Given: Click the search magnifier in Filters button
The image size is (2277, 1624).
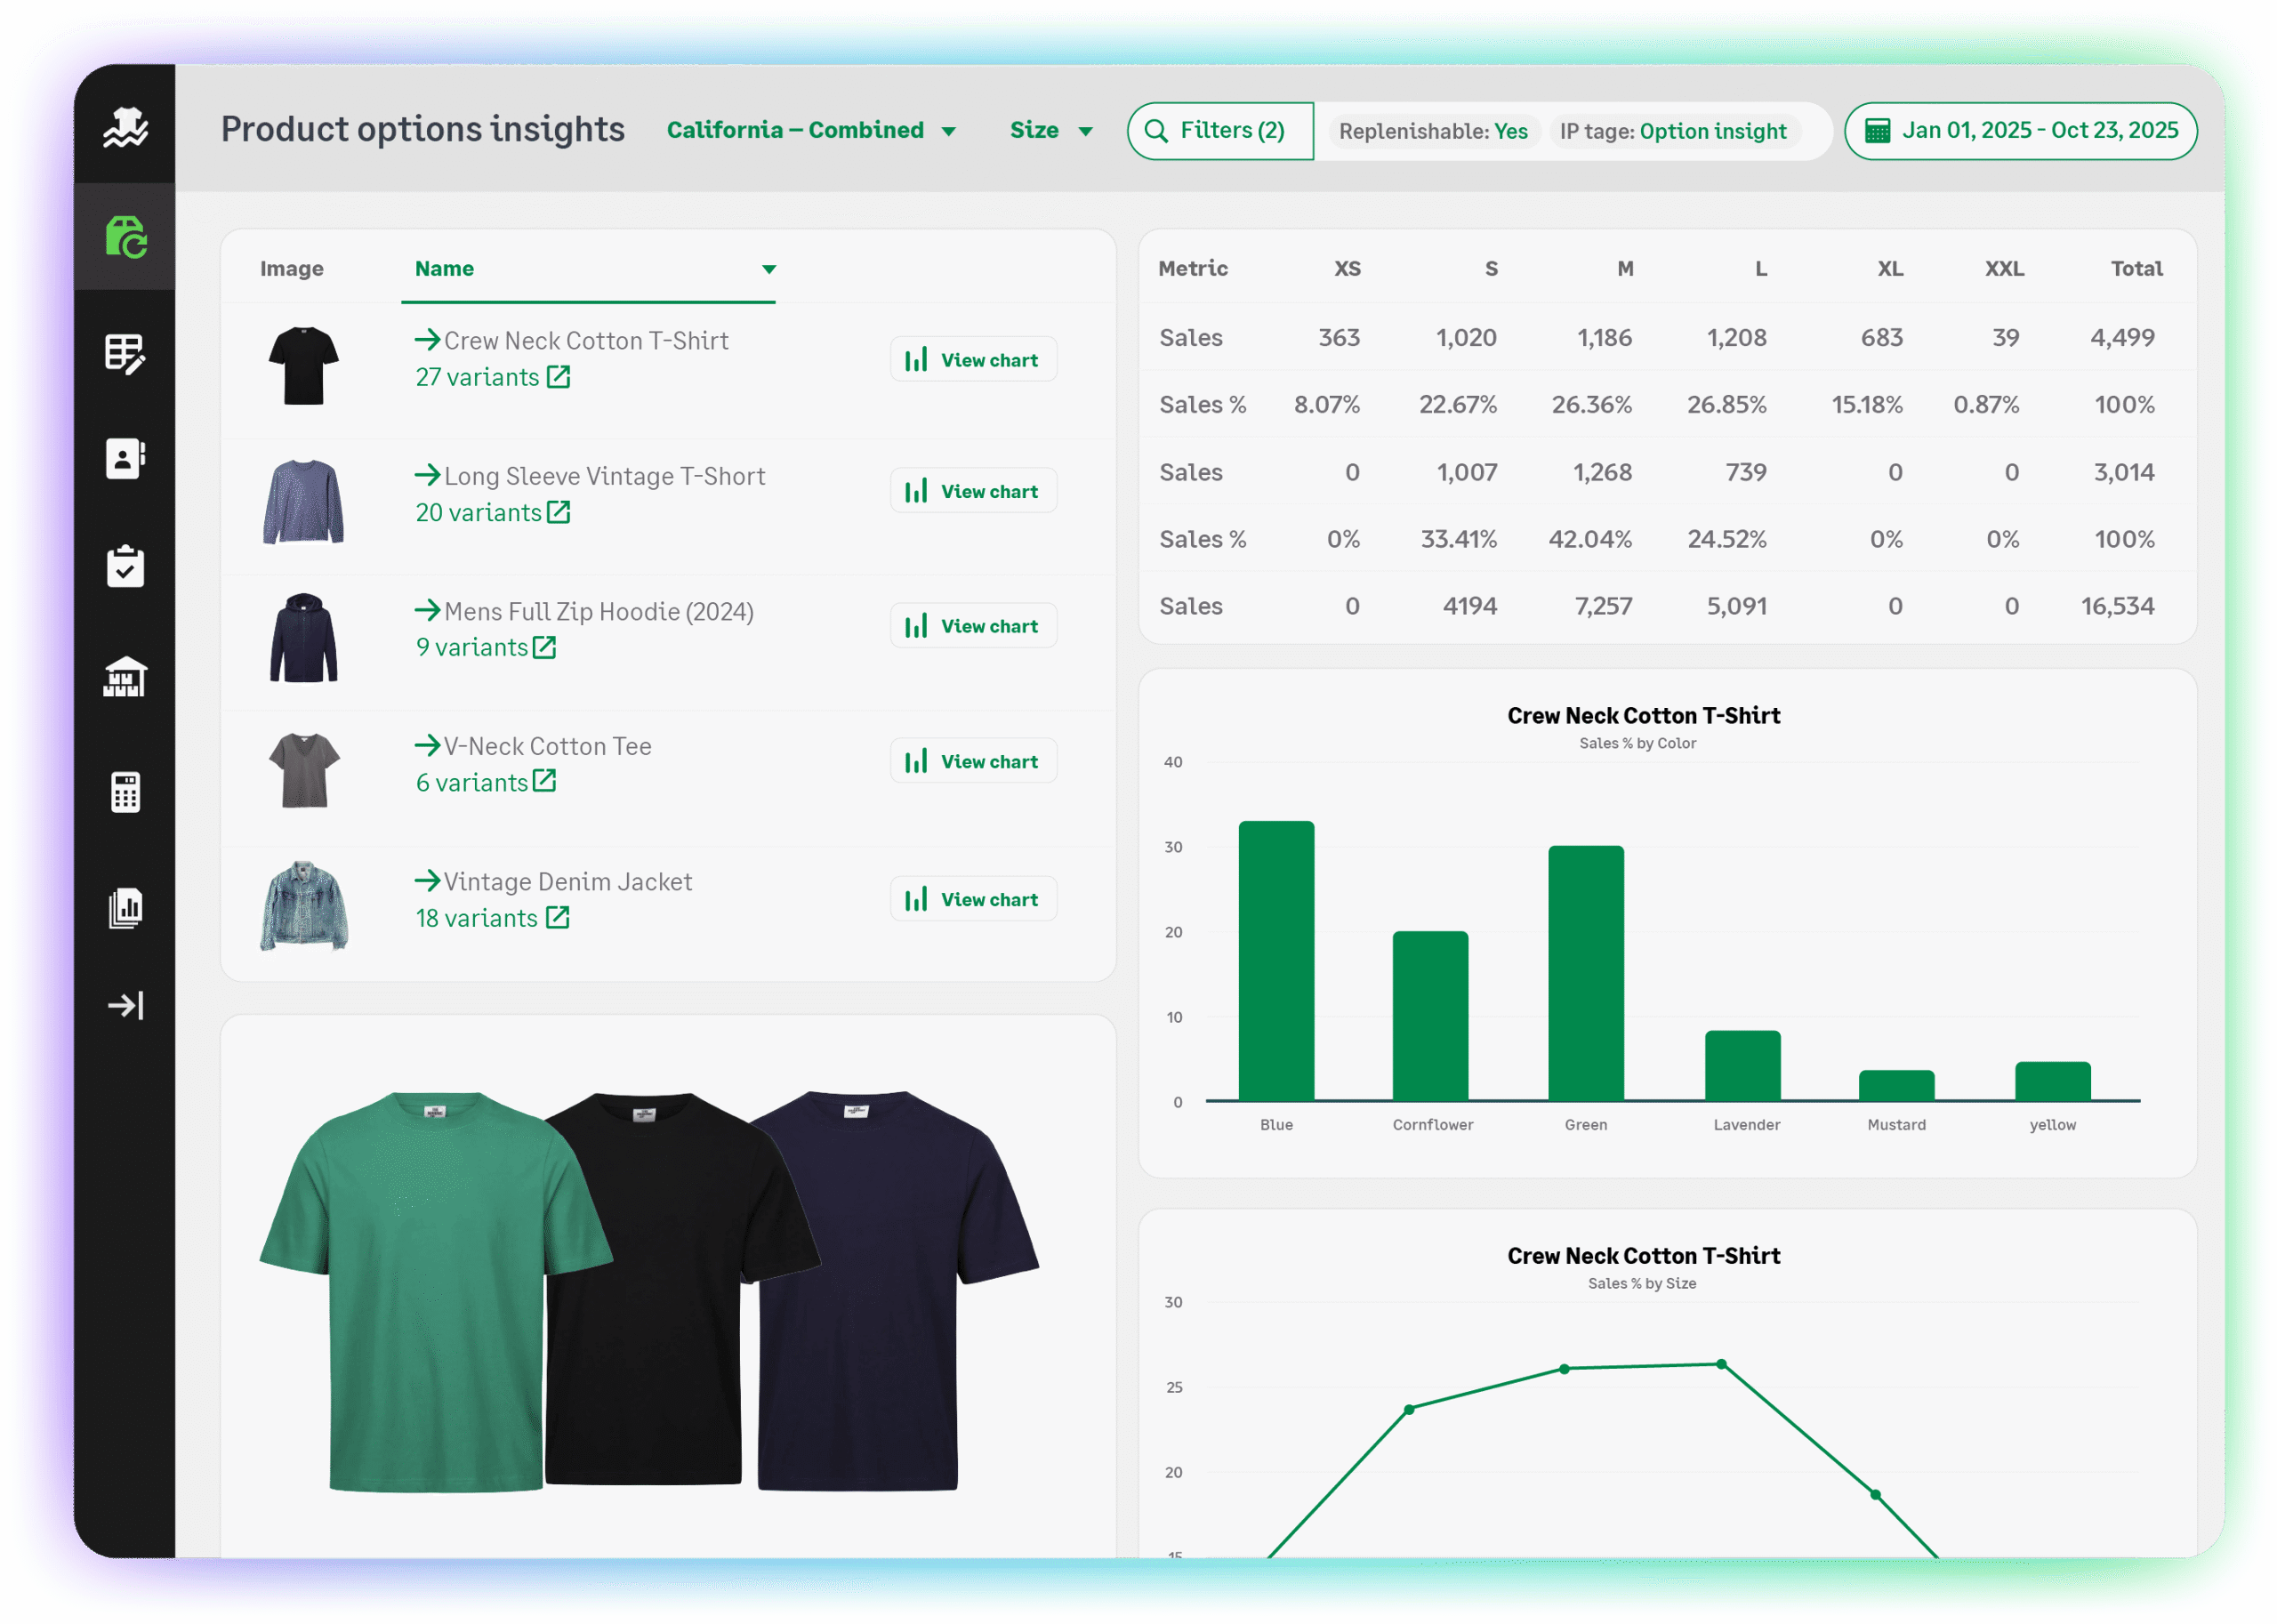Looking at the screenshot, I should coord(1155,131).
